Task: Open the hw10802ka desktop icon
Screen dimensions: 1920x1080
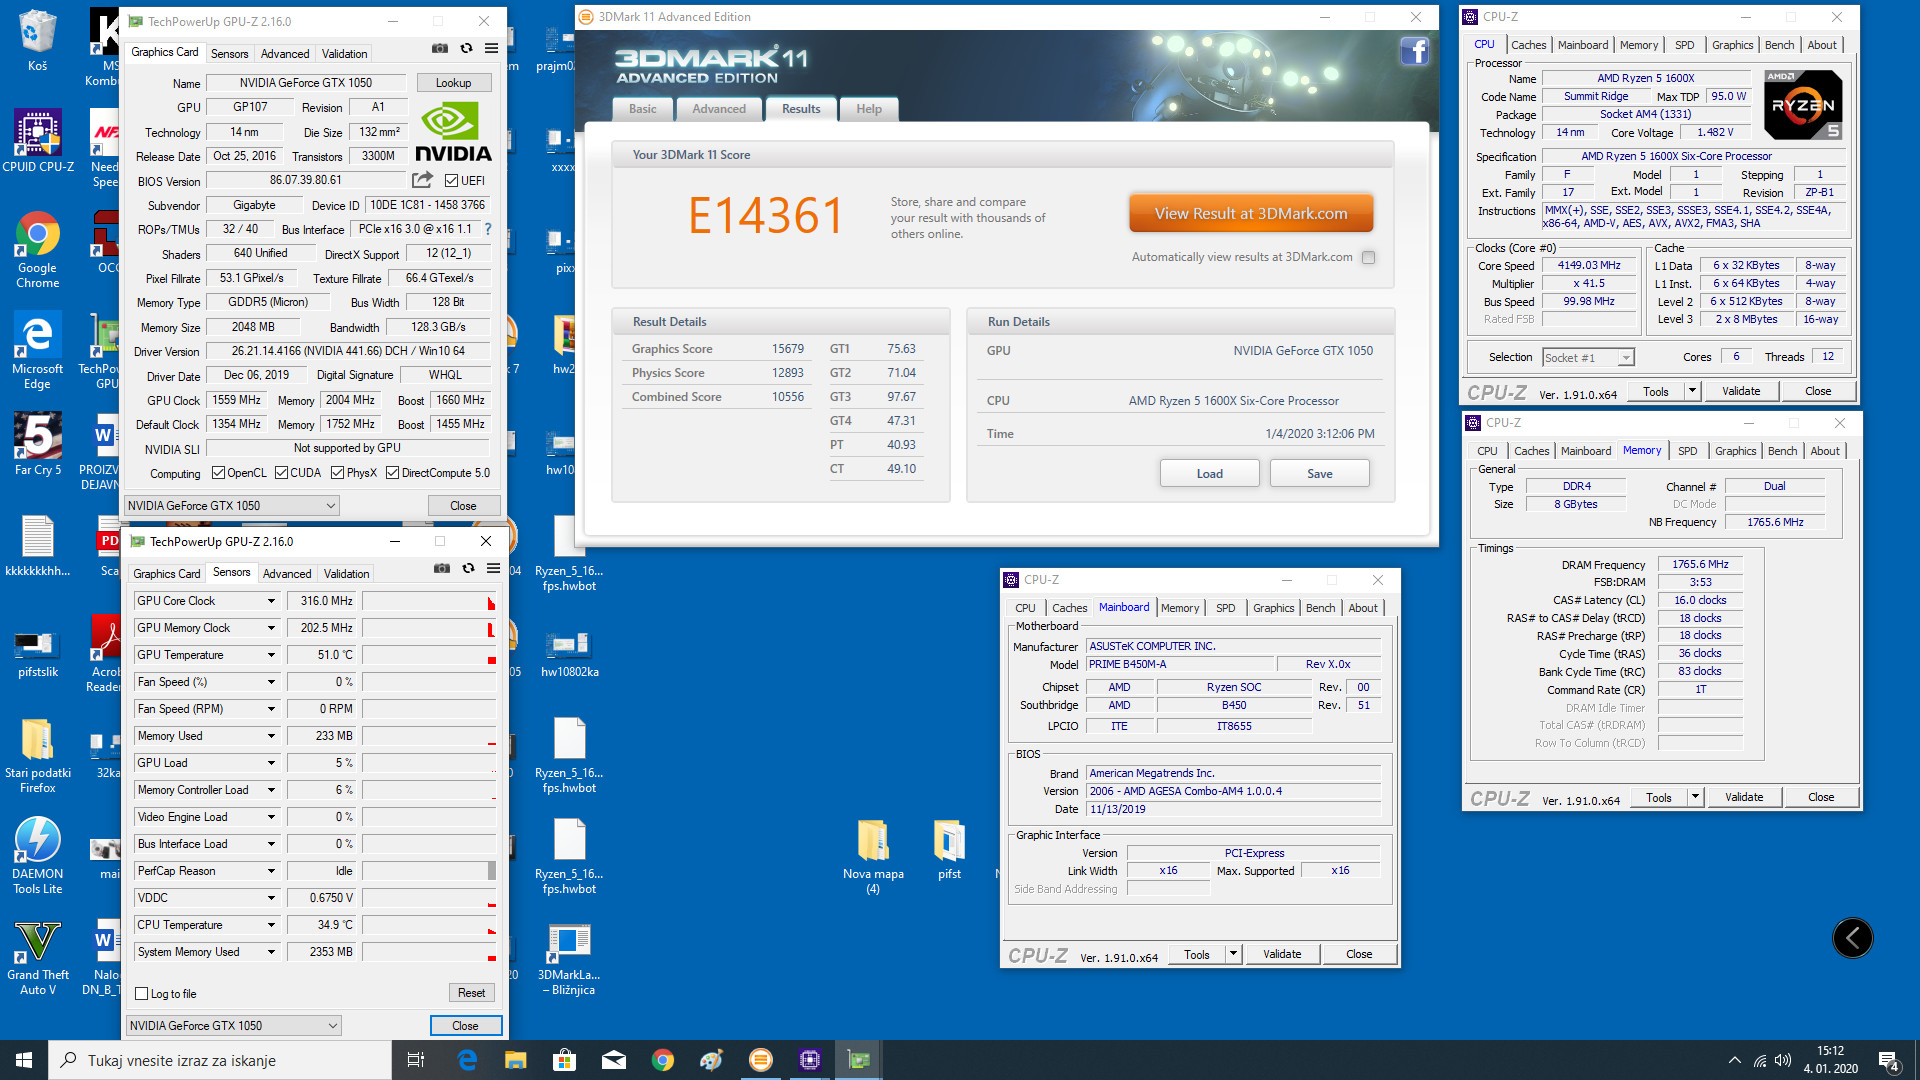Action: click(x=569, y=654)
